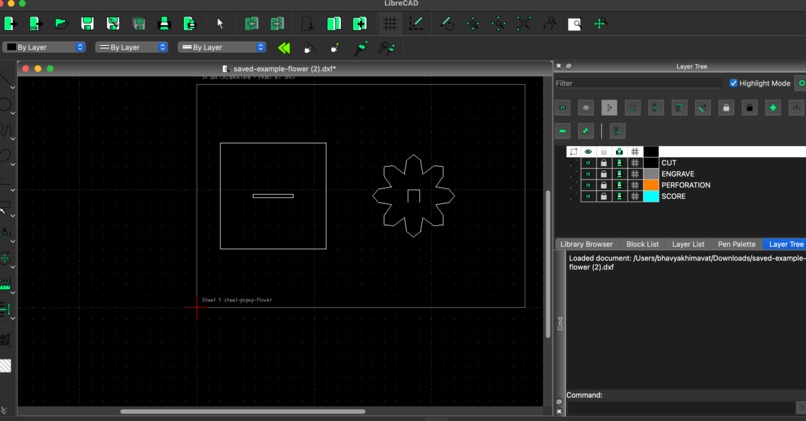Save the drawing with the Save icon

click(x=87, y=24)
